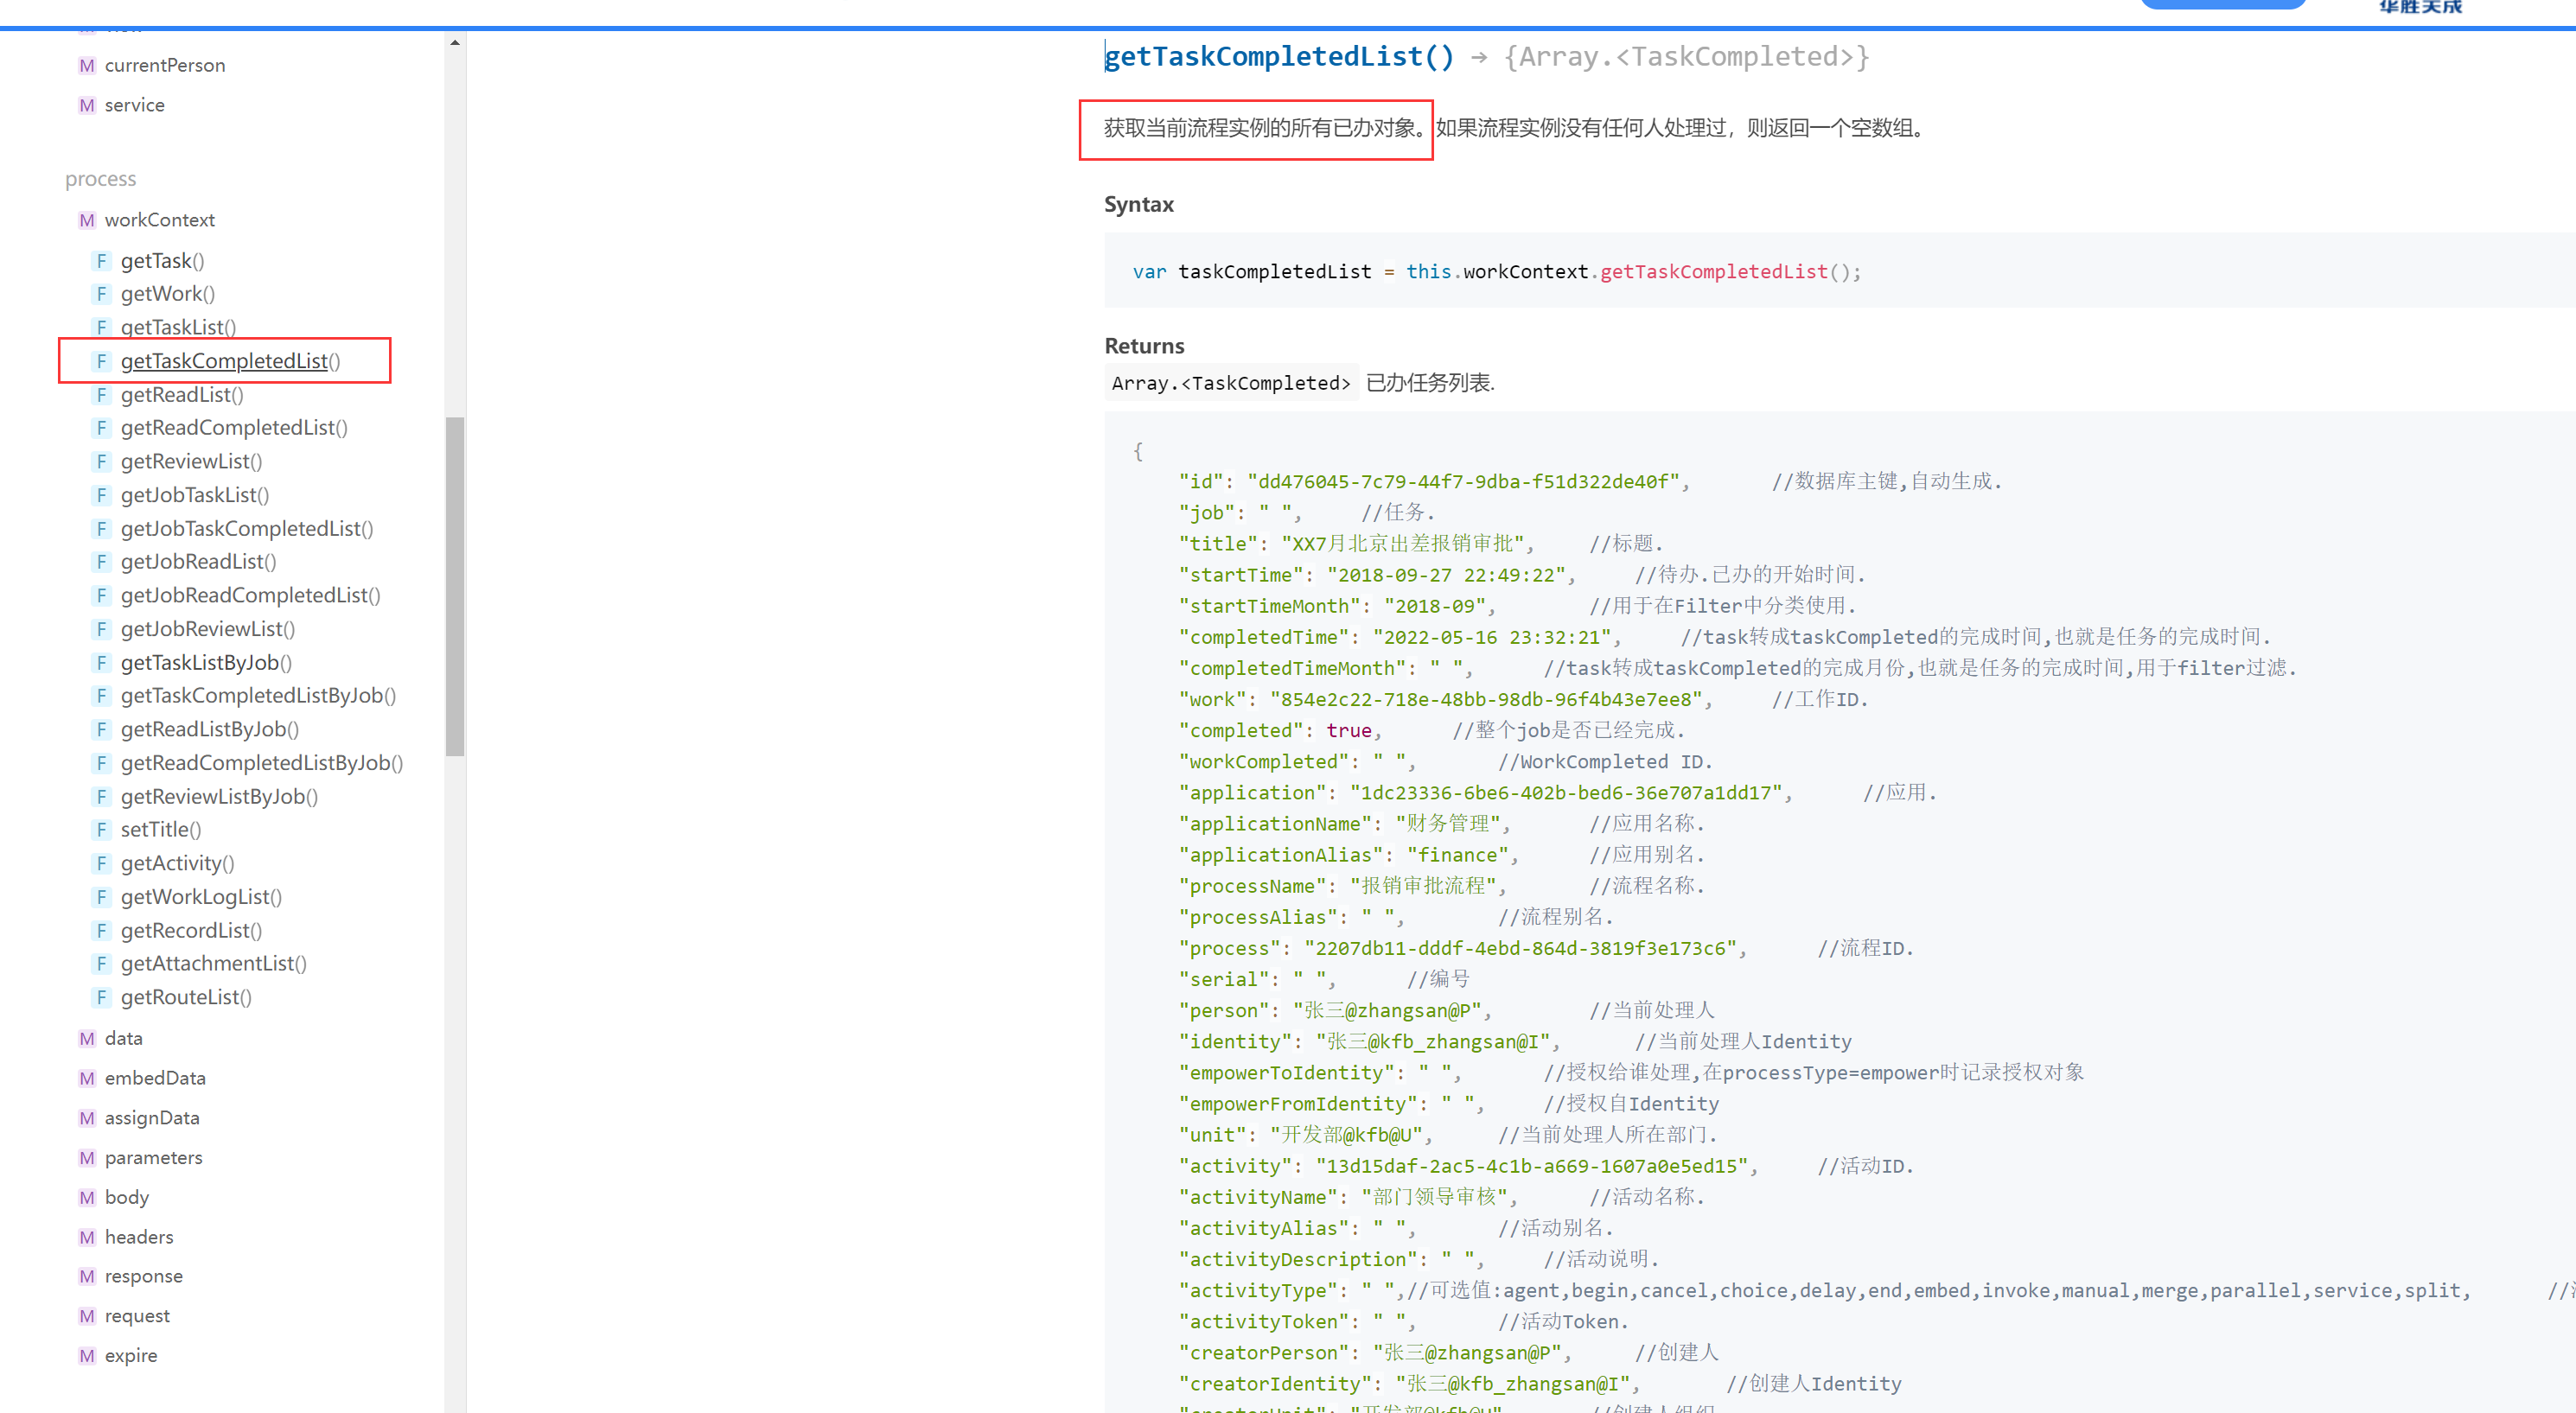Click the F icon beside getRouteList()
2576x1413 pixels.
pos(101,997)
